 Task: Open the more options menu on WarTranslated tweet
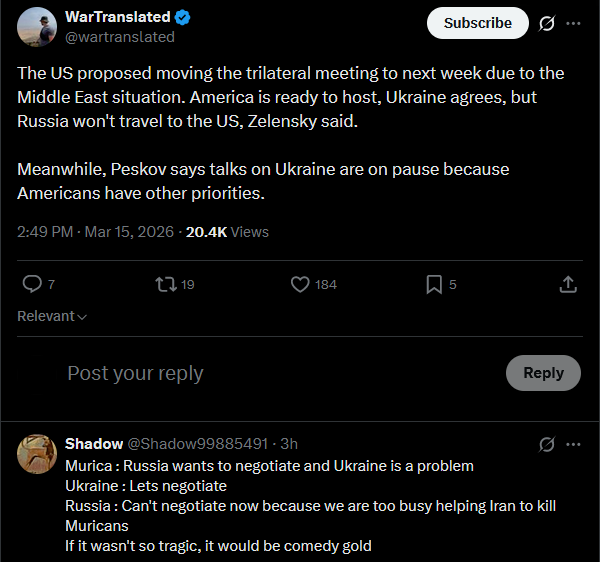click(573, 23)
